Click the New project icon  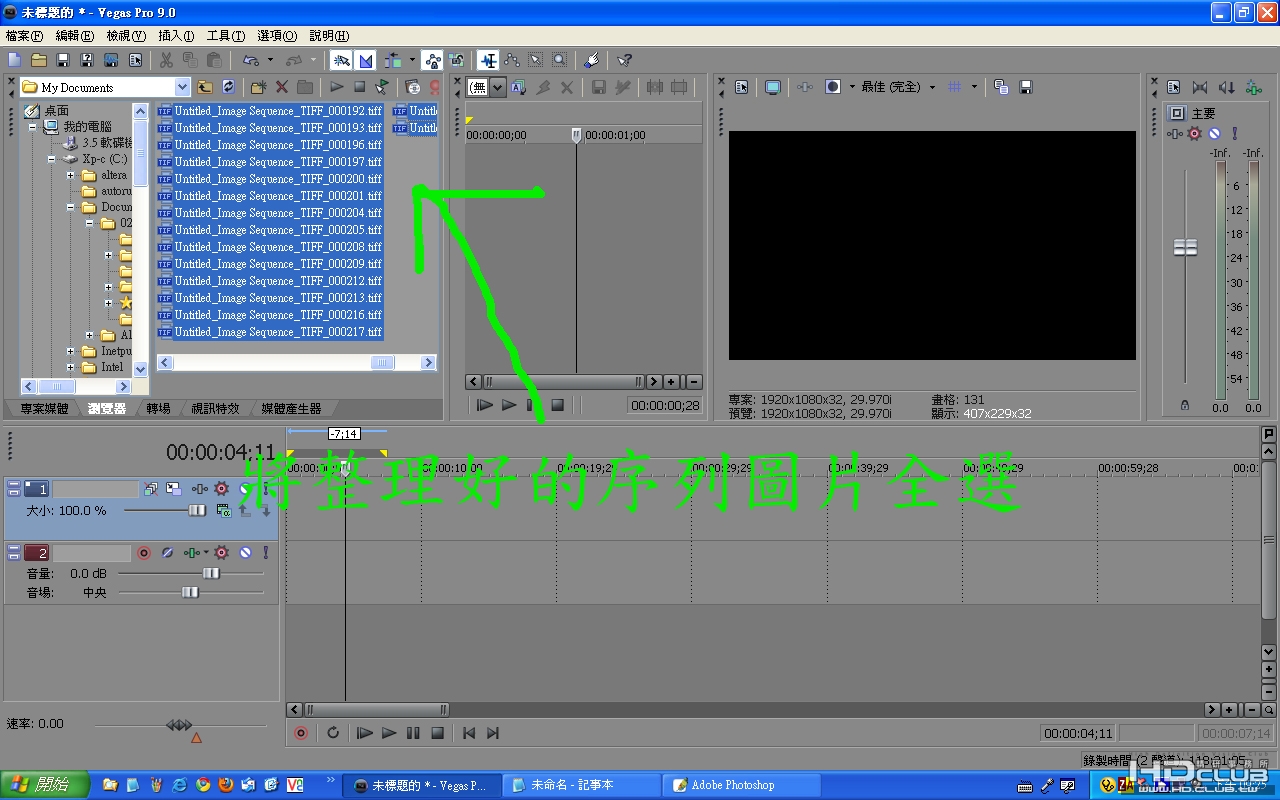[x=14, y=60]
